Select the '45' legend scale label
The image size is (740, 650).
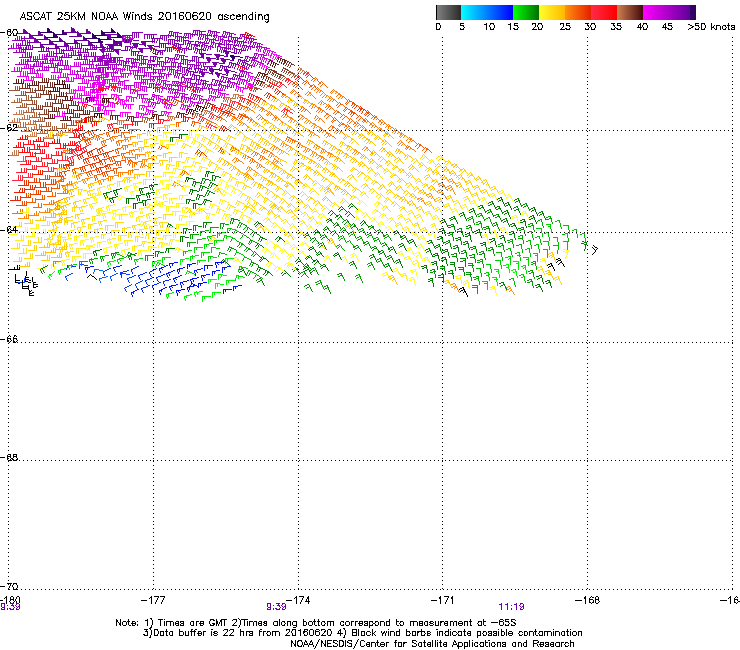(x=667, y=27)
